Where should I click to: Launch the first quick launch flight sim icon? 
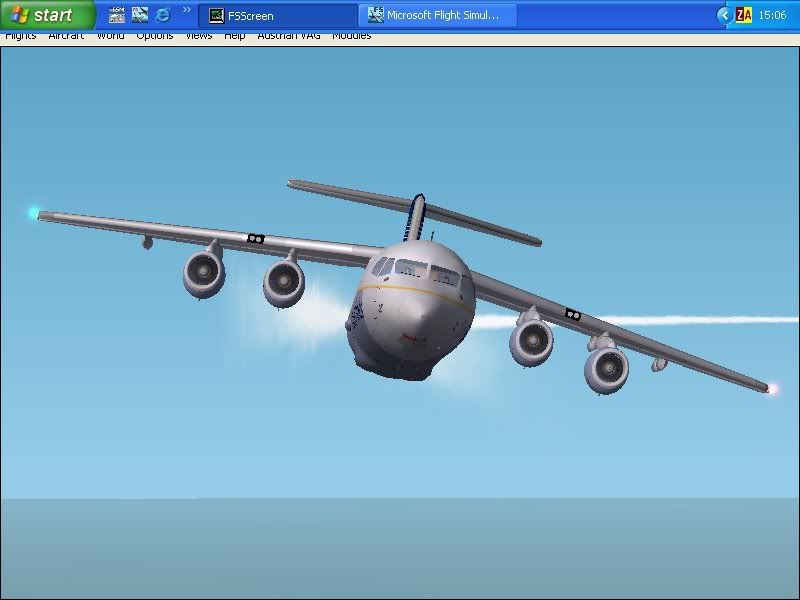pyautogui.click(x=117, y=15)
